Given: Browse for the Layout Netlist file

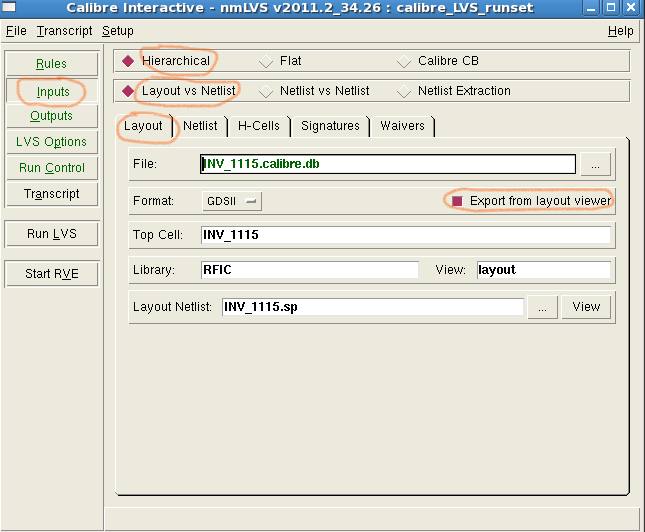Looking at the screenshot, I should 542,307.
